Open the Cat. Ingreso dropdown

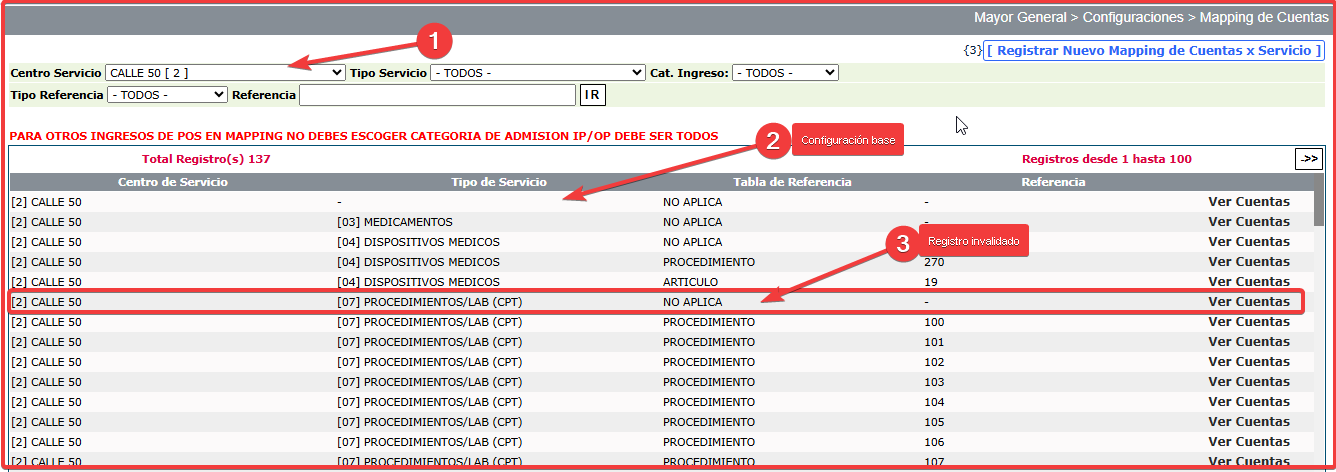coord(785,73)
